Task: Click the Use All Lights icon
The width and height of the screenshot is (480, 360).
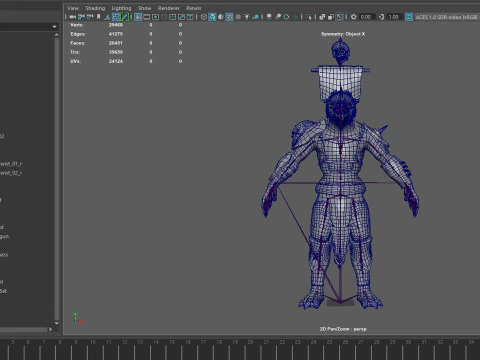Action: [x=247, y=17]
